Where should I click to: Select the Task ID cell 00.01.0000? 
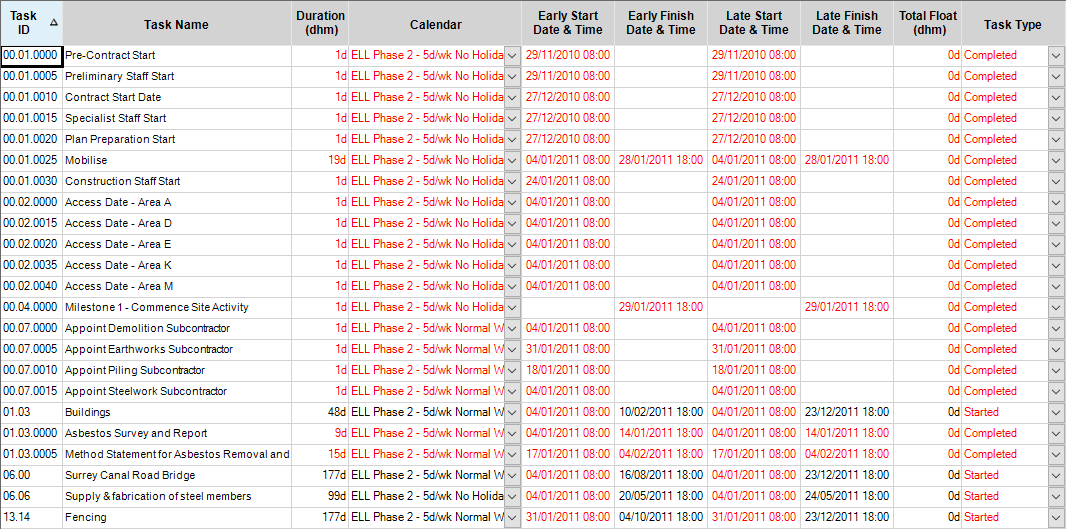[x=31, y=56]
